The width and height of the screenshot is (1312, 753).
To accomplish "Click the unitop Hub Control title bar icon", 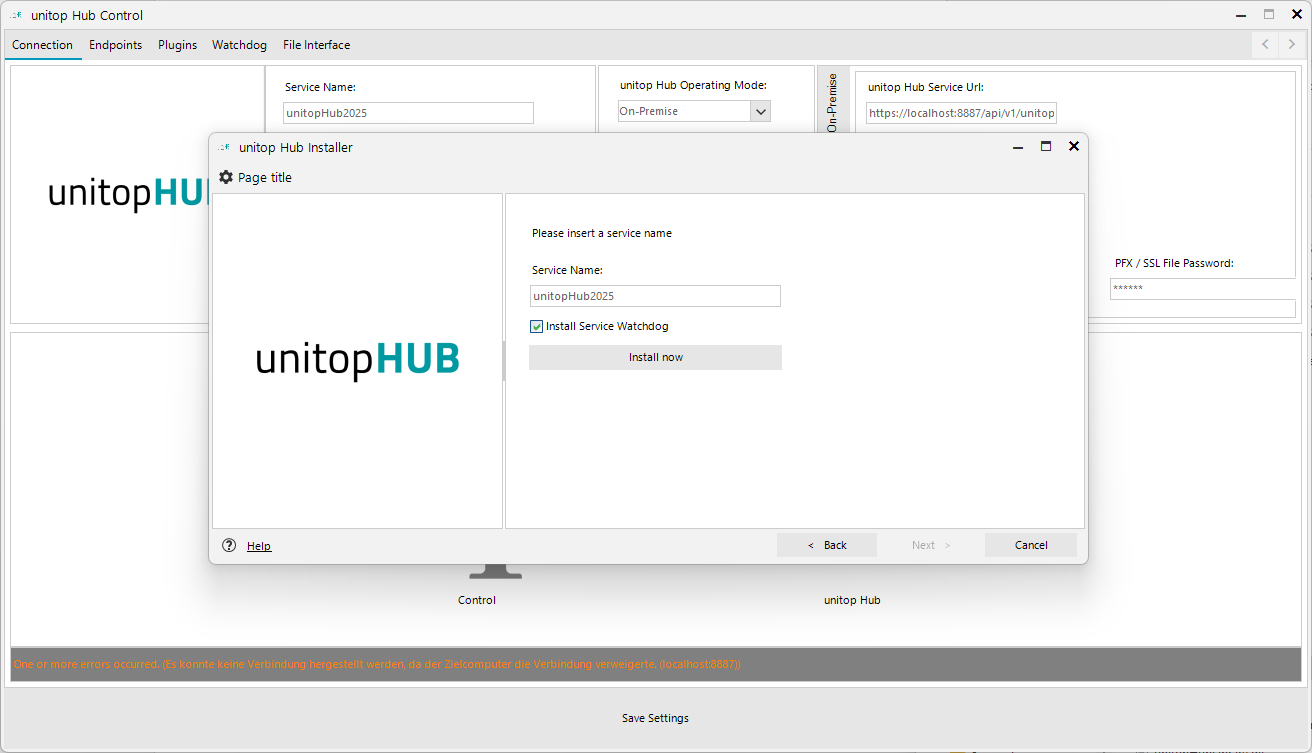I will click(14, 14).
